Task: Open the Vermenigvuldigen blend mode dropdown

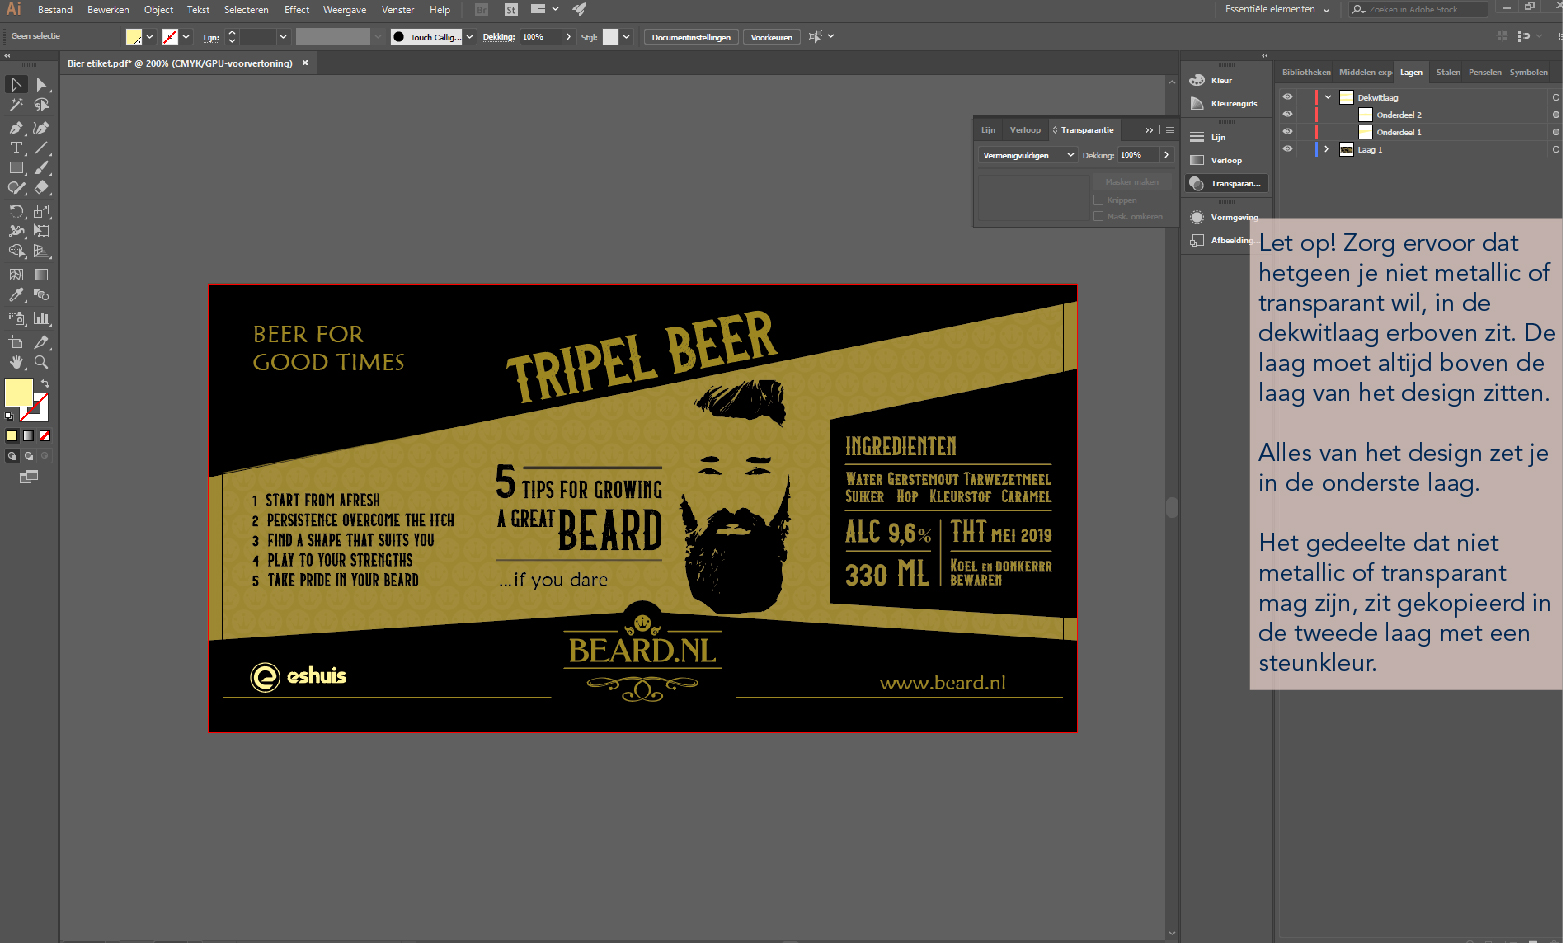Action: 1028,155
